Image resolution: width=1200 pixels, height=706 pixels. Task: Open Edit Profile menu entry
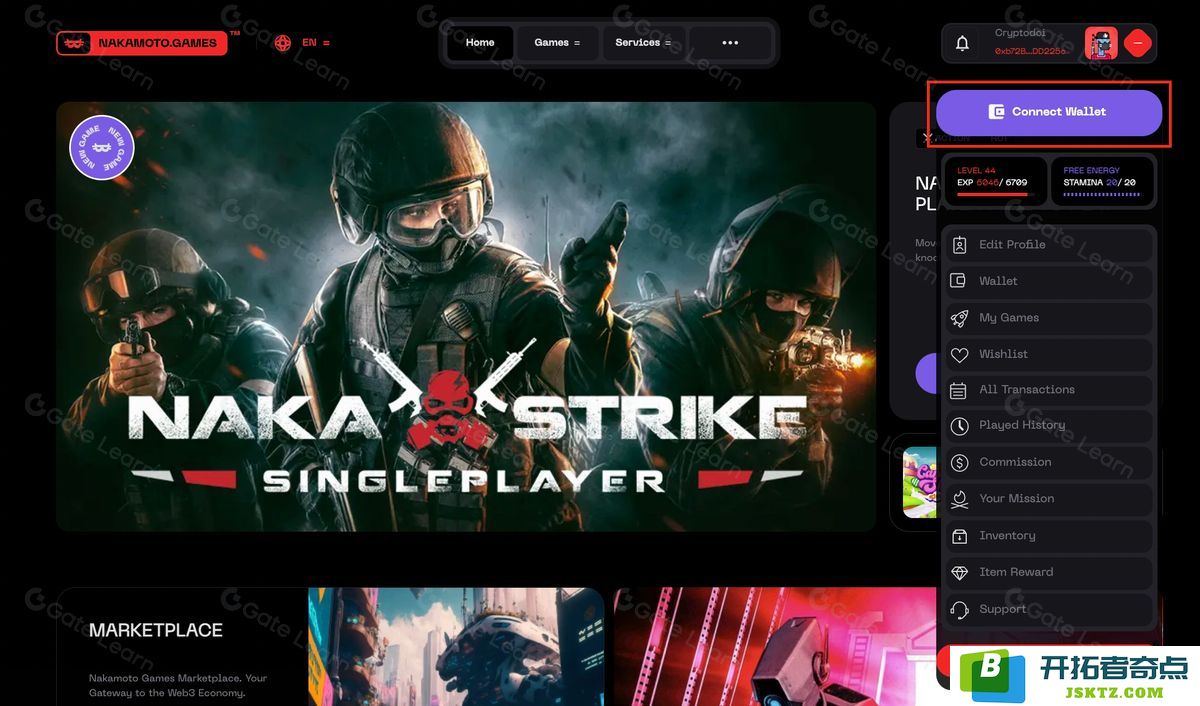point(1049,245)
